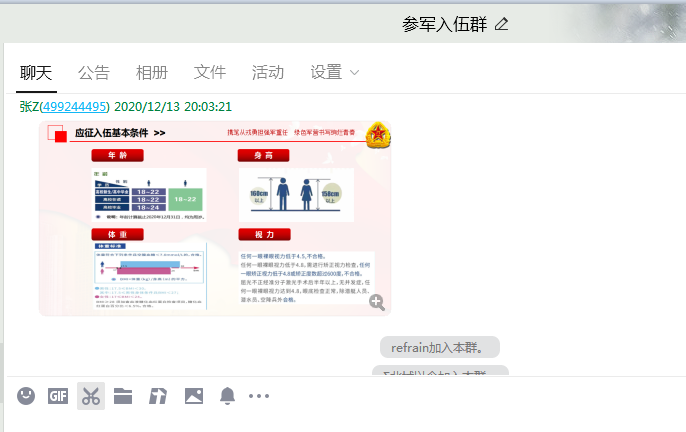Open the GIF sticker panel

[x=58, y=396]
